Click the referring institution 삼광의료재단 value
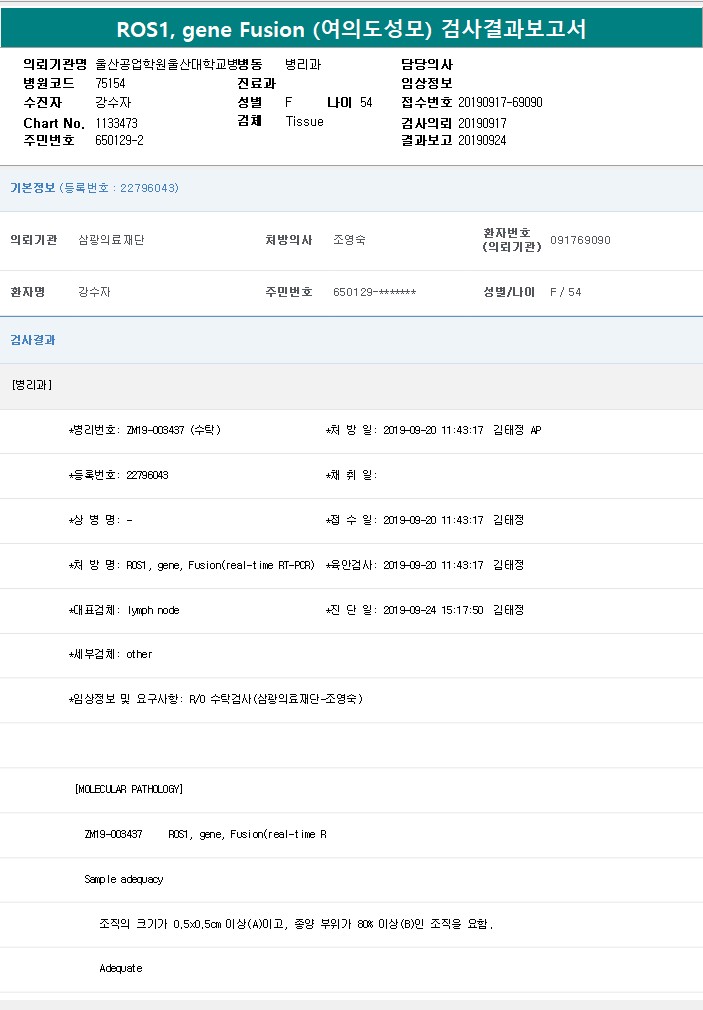Screen dimensions: 703x1010 coord(111,240)
